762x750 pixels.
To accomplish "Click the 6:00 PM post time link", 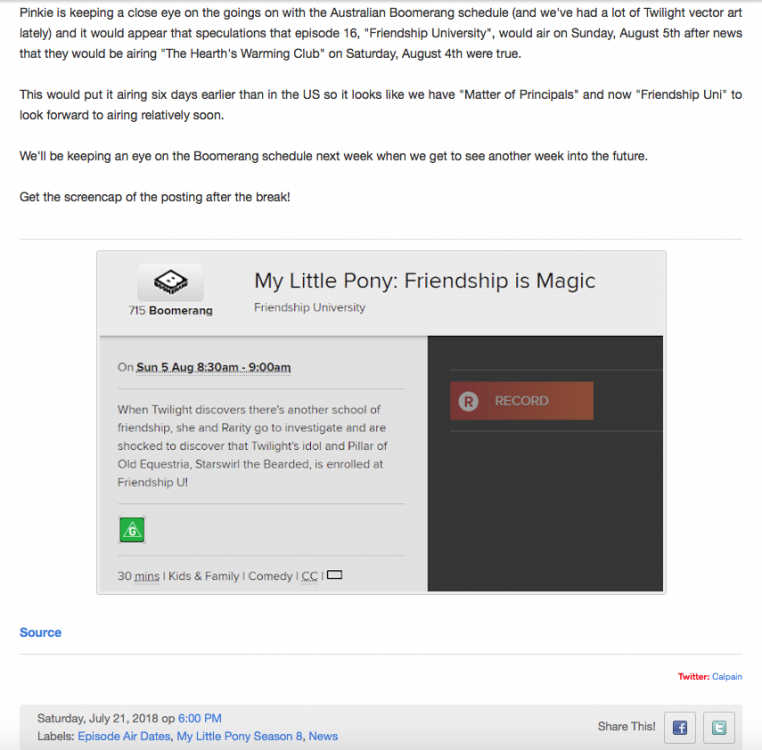I will pos(200,718).
